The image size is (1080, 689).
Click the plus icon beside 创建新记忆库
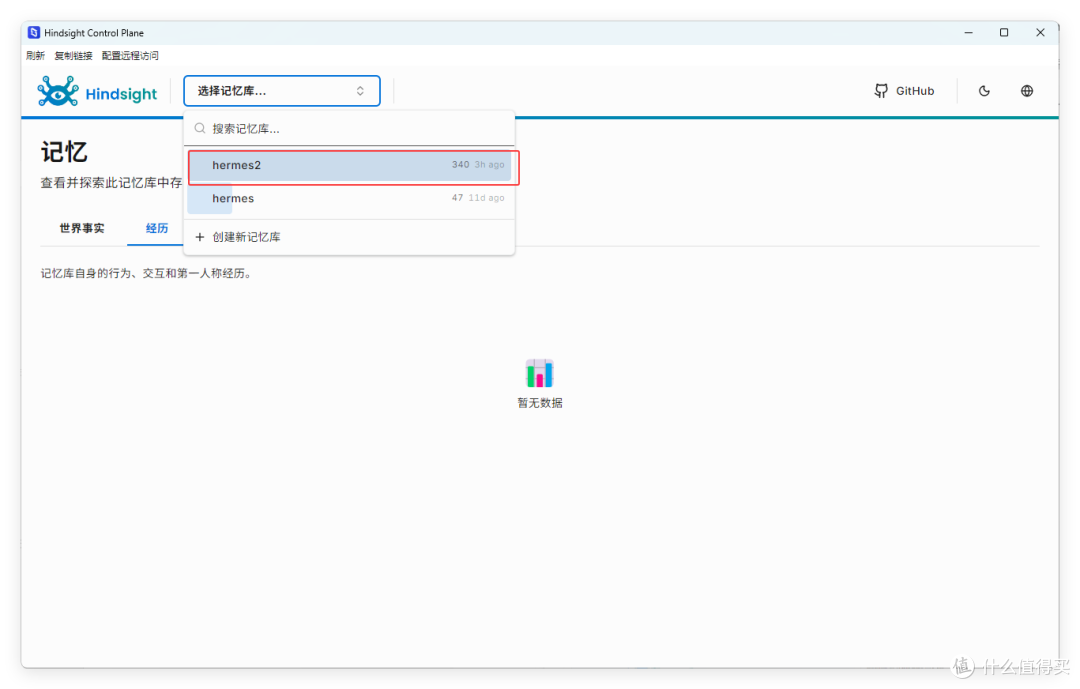(x=200, y=237)
